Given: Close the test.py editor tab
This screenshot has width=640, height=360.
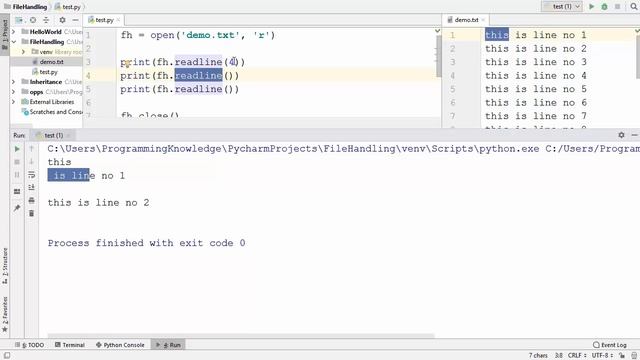Looking at the screenshot, I should pyautogui.click(x=118, y=20).
